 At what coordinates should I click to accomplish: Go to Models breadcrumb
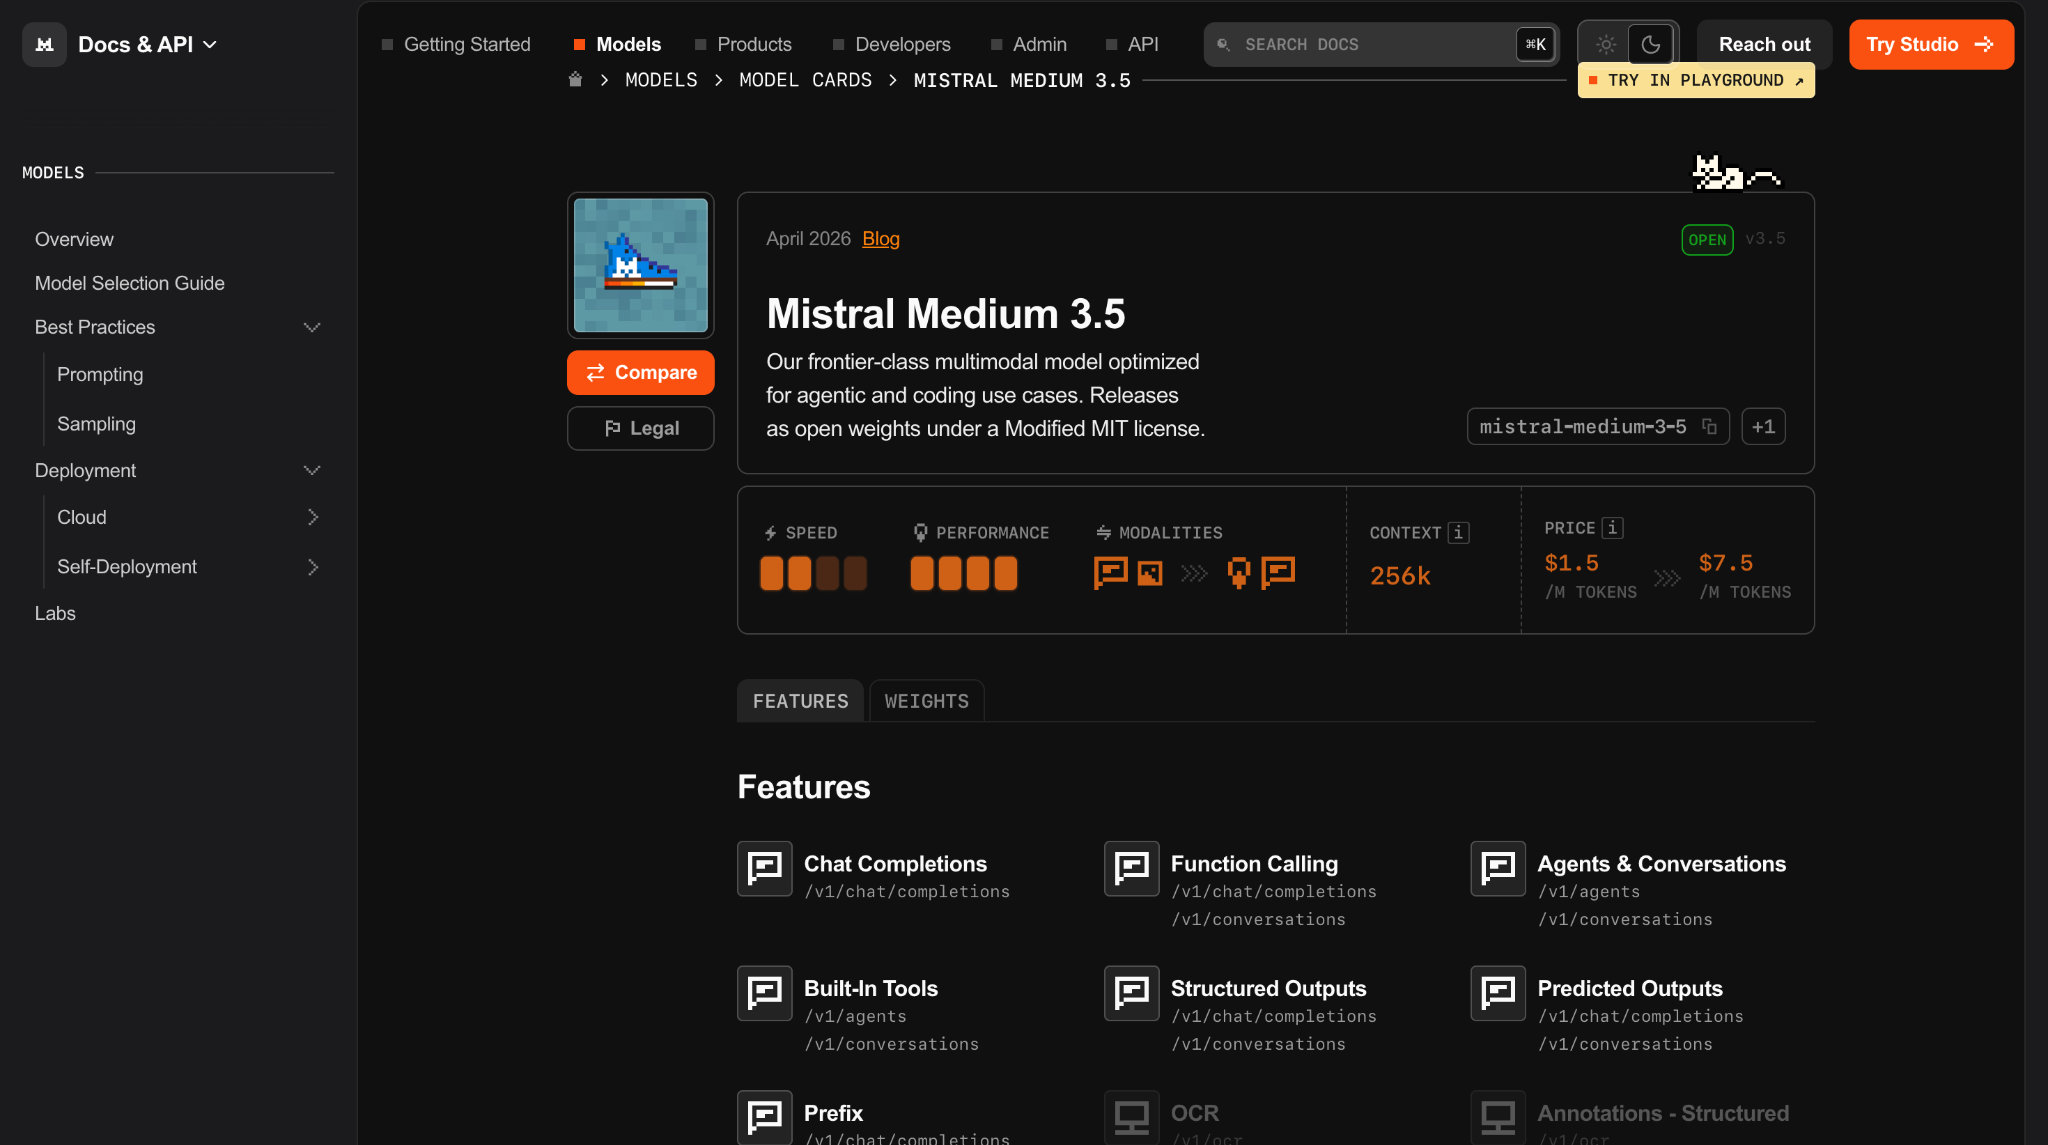click(x=661, y=80)
